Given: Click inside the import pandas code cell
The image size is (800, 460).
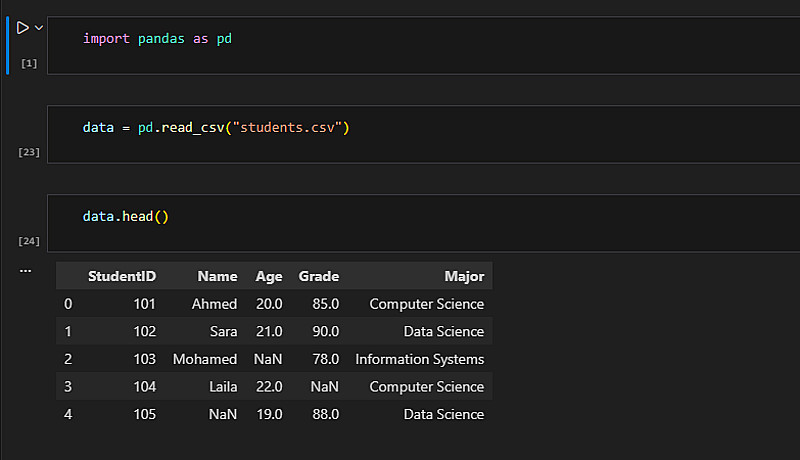Looking at the screenshot, I should (x=400, y=45).
